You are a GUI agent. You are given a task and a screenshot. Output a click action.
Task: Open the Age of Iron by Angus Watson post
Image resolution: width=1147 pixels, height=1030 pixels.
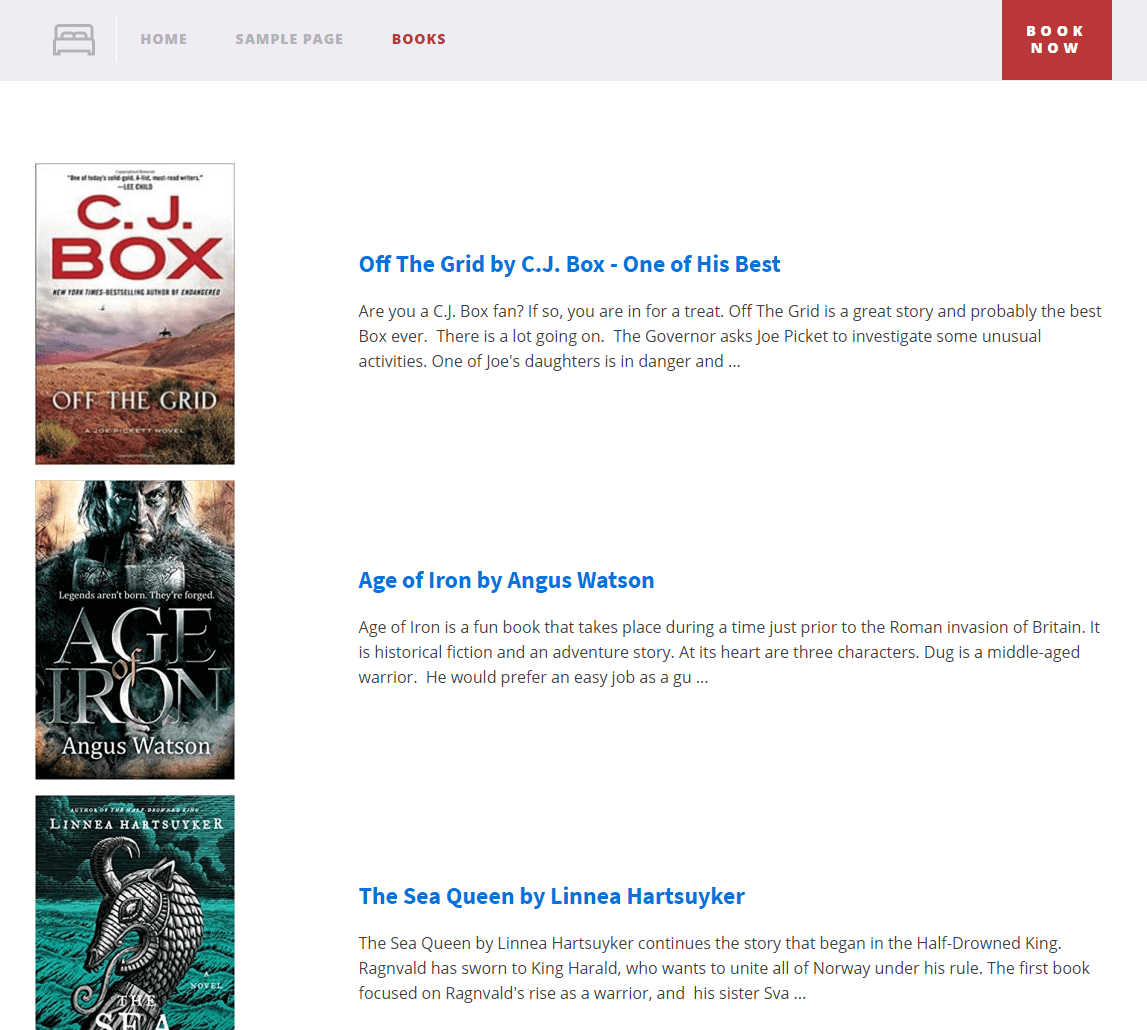506,580
